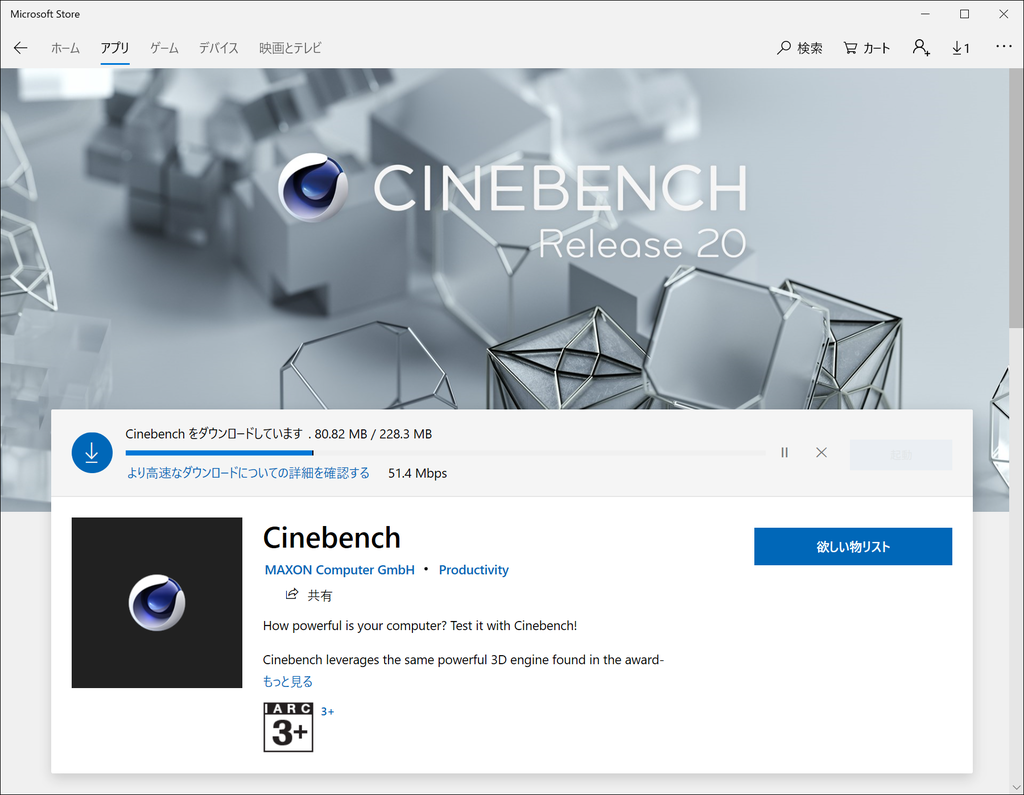This screenshot has width=1024, height=795.
Task: Click the Cinebench download progress bar
Action: pos(445,453)
